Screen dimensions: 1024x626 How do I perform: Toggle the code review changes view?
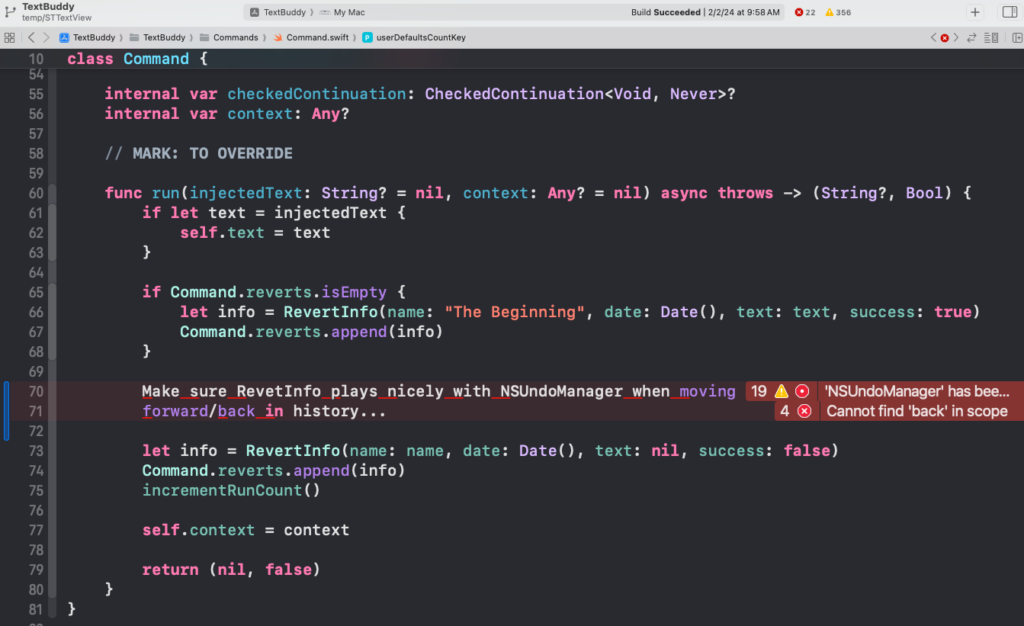pos(971,37)
